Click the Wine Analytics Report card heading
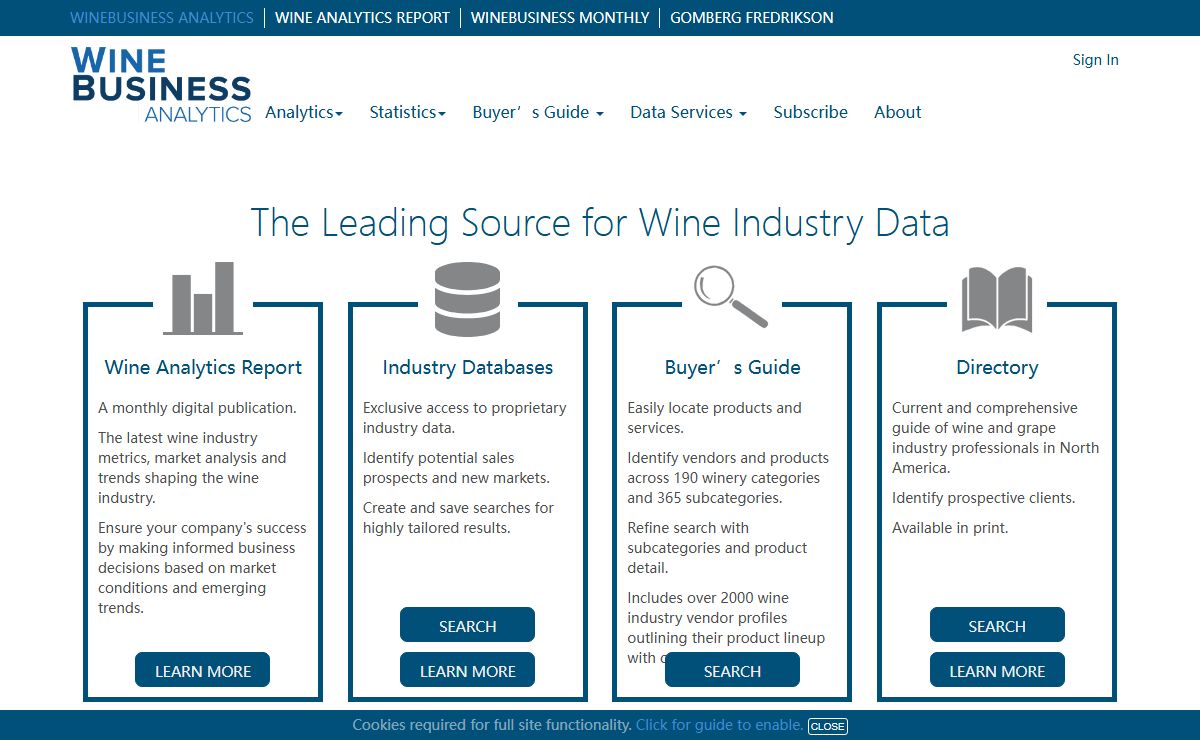Screen dimensions: 1200x740 click(203, 367)
